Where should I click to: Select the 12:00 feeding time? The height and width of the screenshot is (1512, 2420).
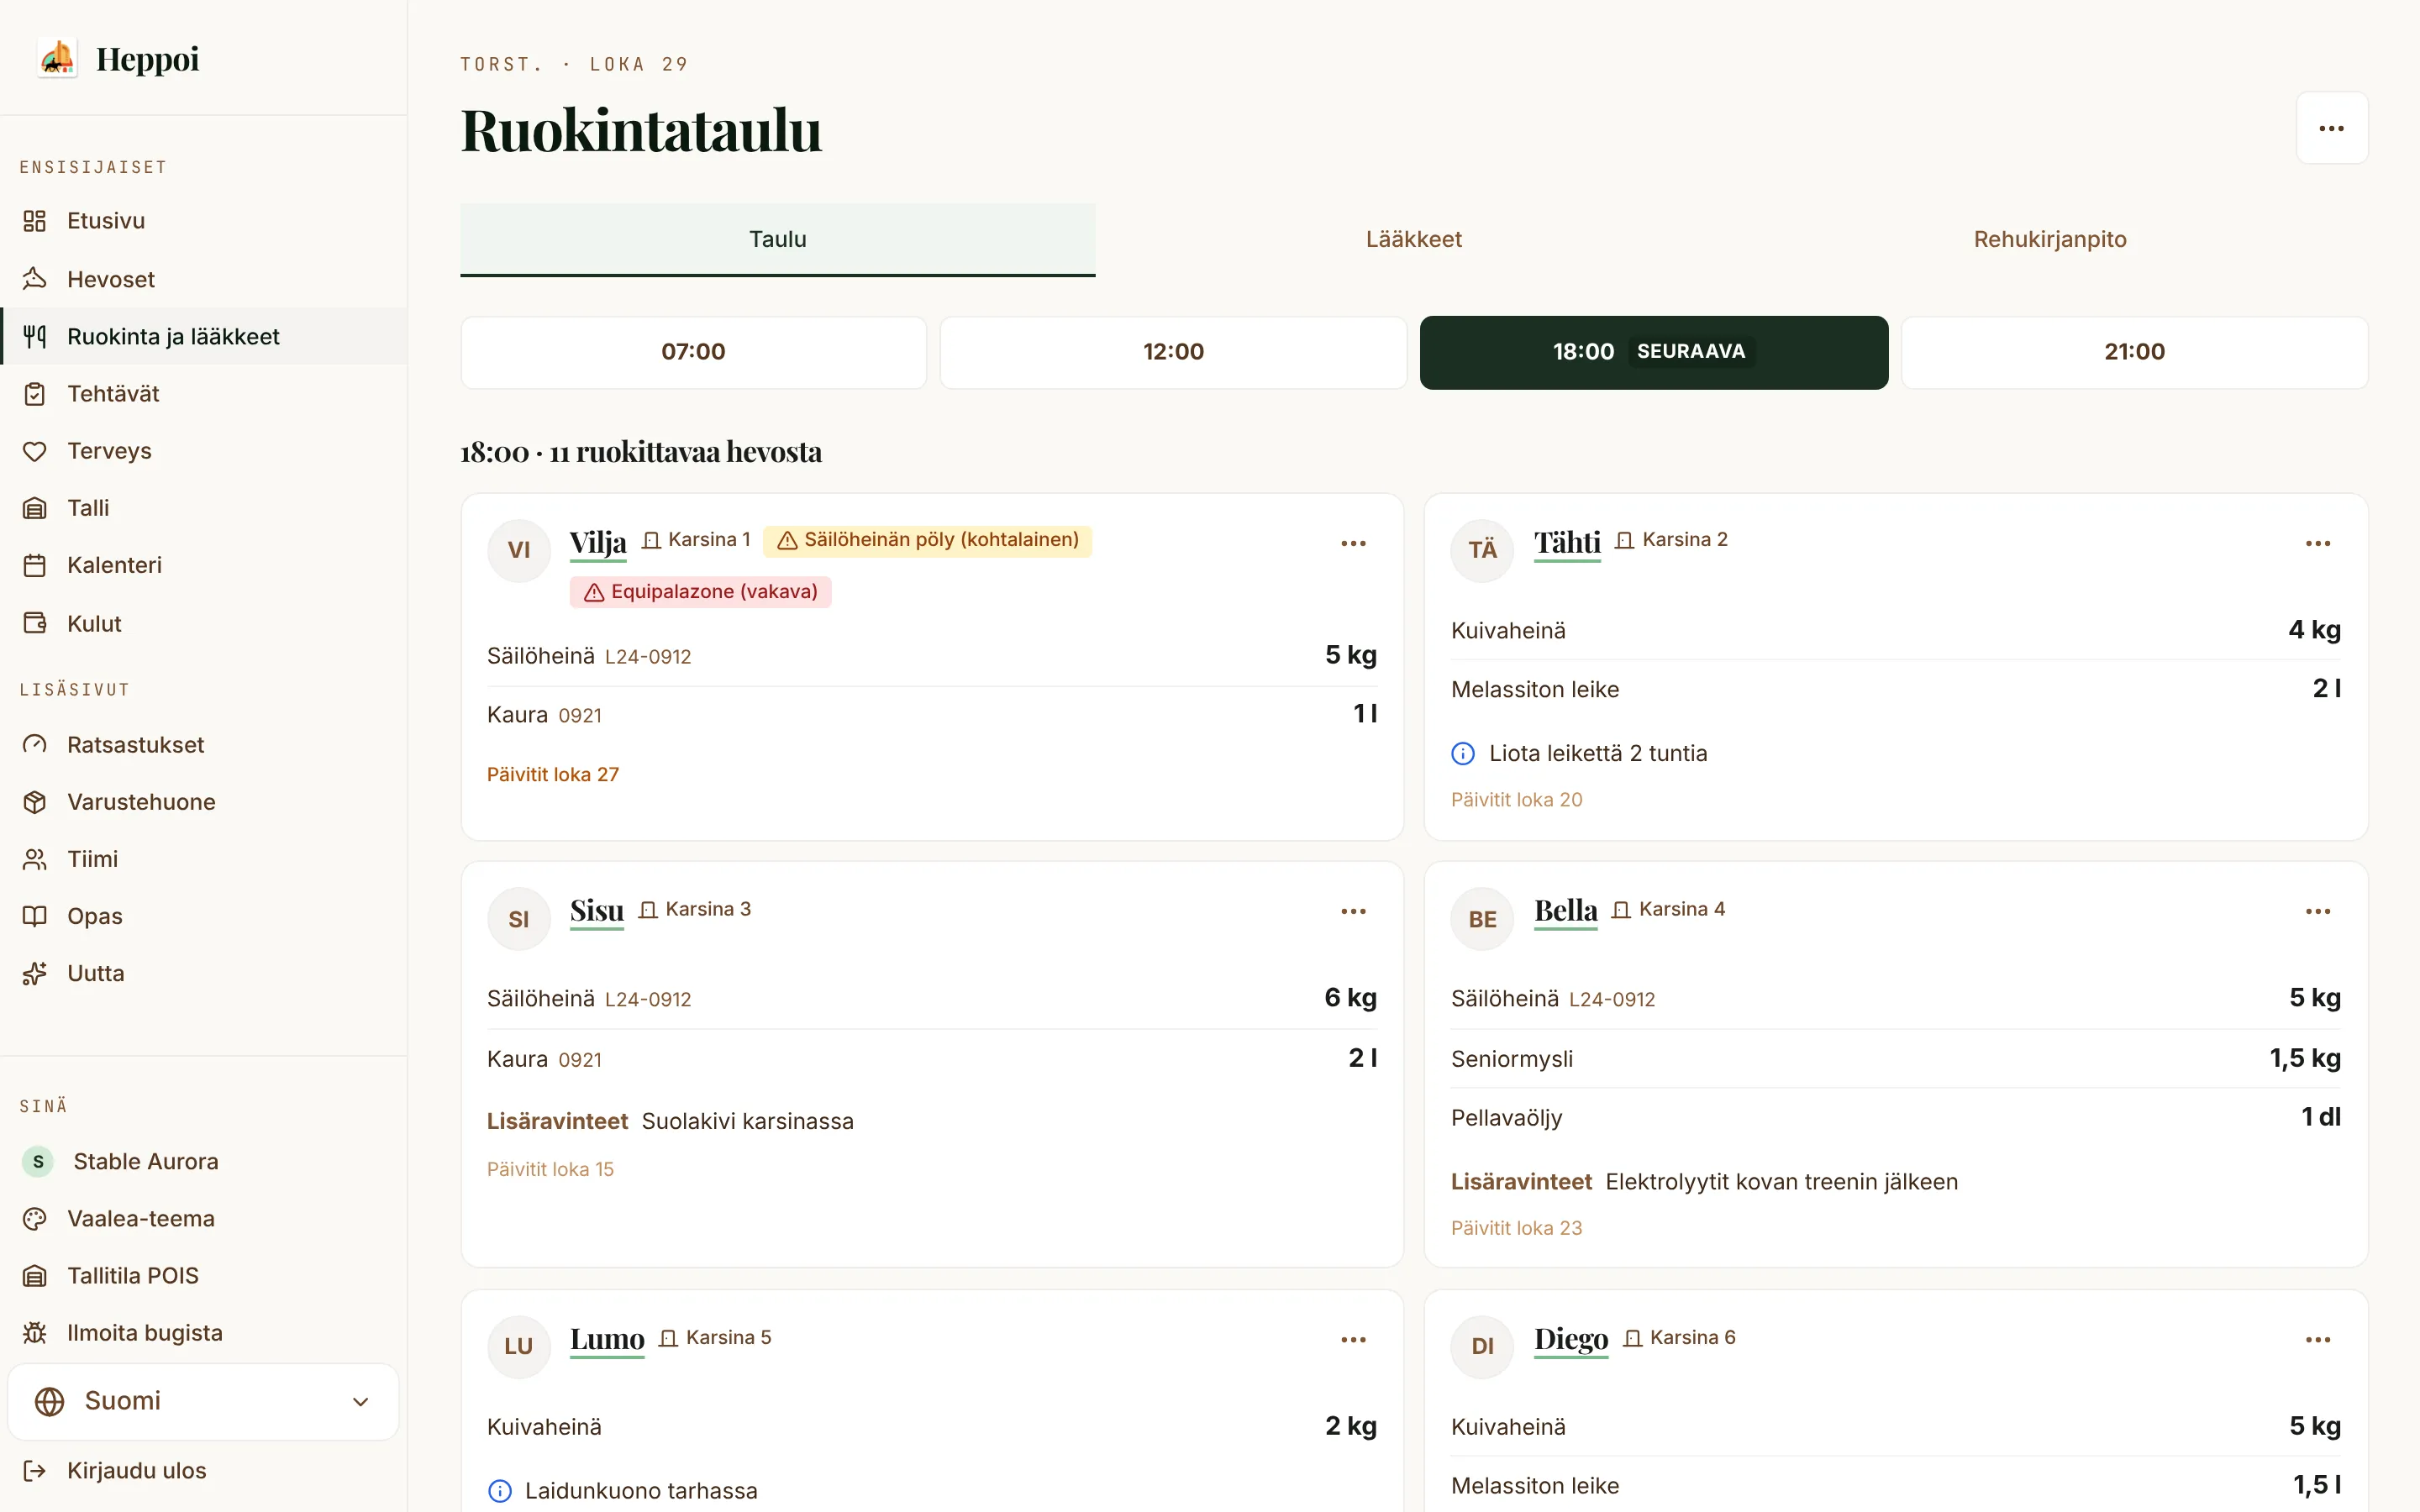tap(1173, 352)
